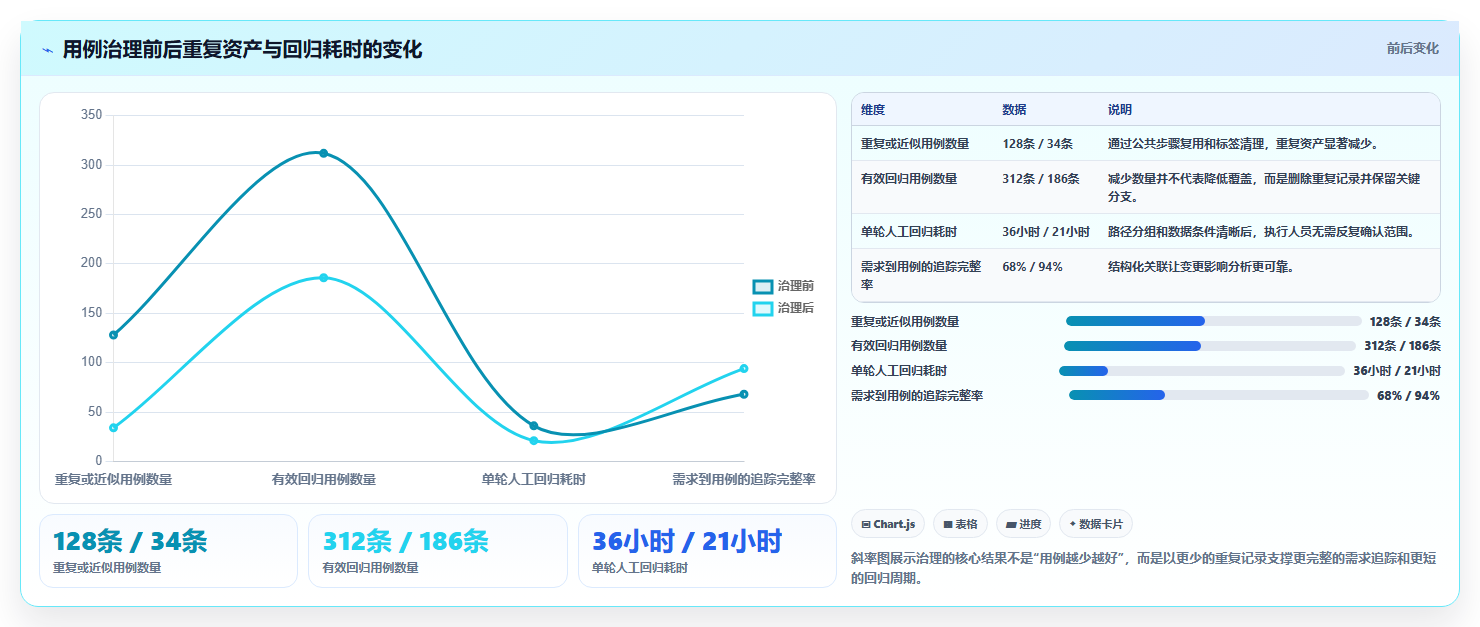Viewport: 1480px width, 627px height.
Task: Click table cell 68% / 94%
Action: [1032, 267]
